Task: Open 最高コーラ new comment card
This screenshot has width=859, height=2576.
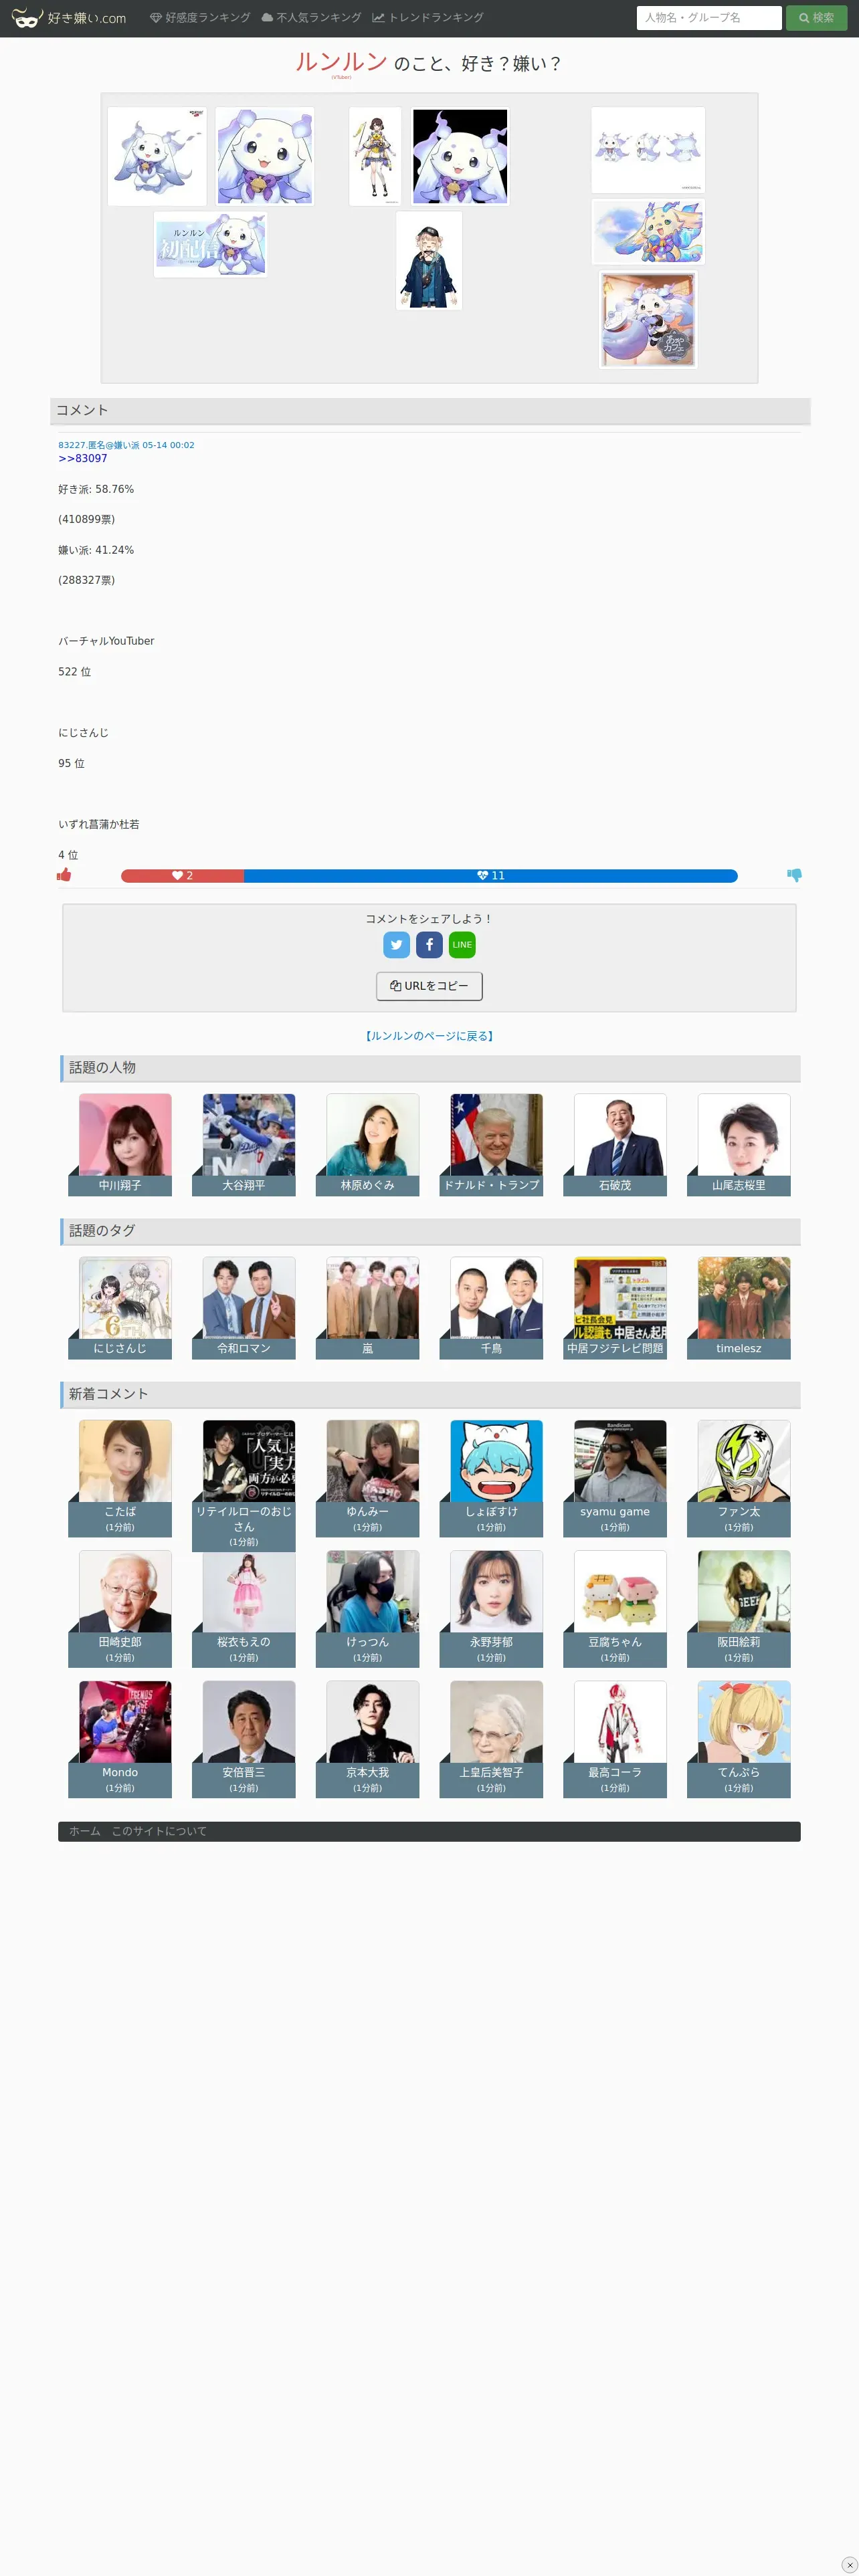Action: tap(615, 1739)
